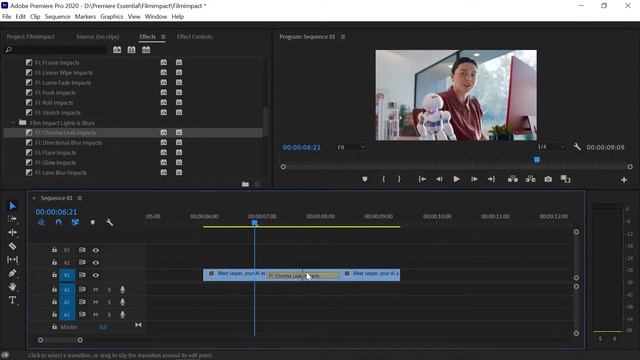
Task: Open the Markers menu
Action: [x=85, y=17]
